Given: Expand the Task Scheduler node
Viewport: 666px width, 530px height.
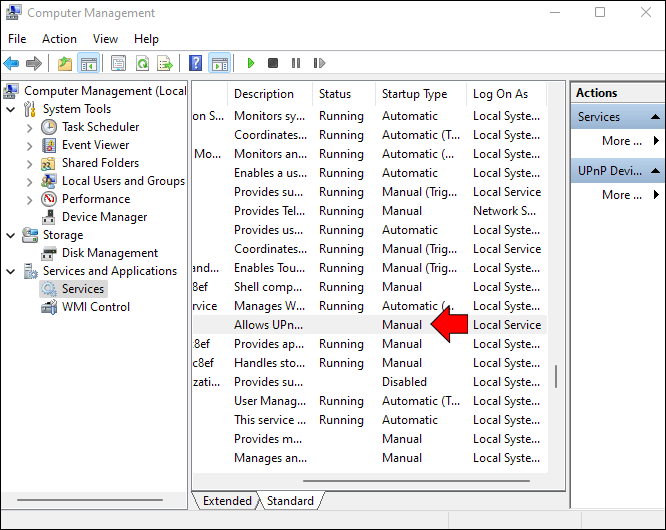Looking at the screenshot, I should pyautogui.click(x=29, y=128).
